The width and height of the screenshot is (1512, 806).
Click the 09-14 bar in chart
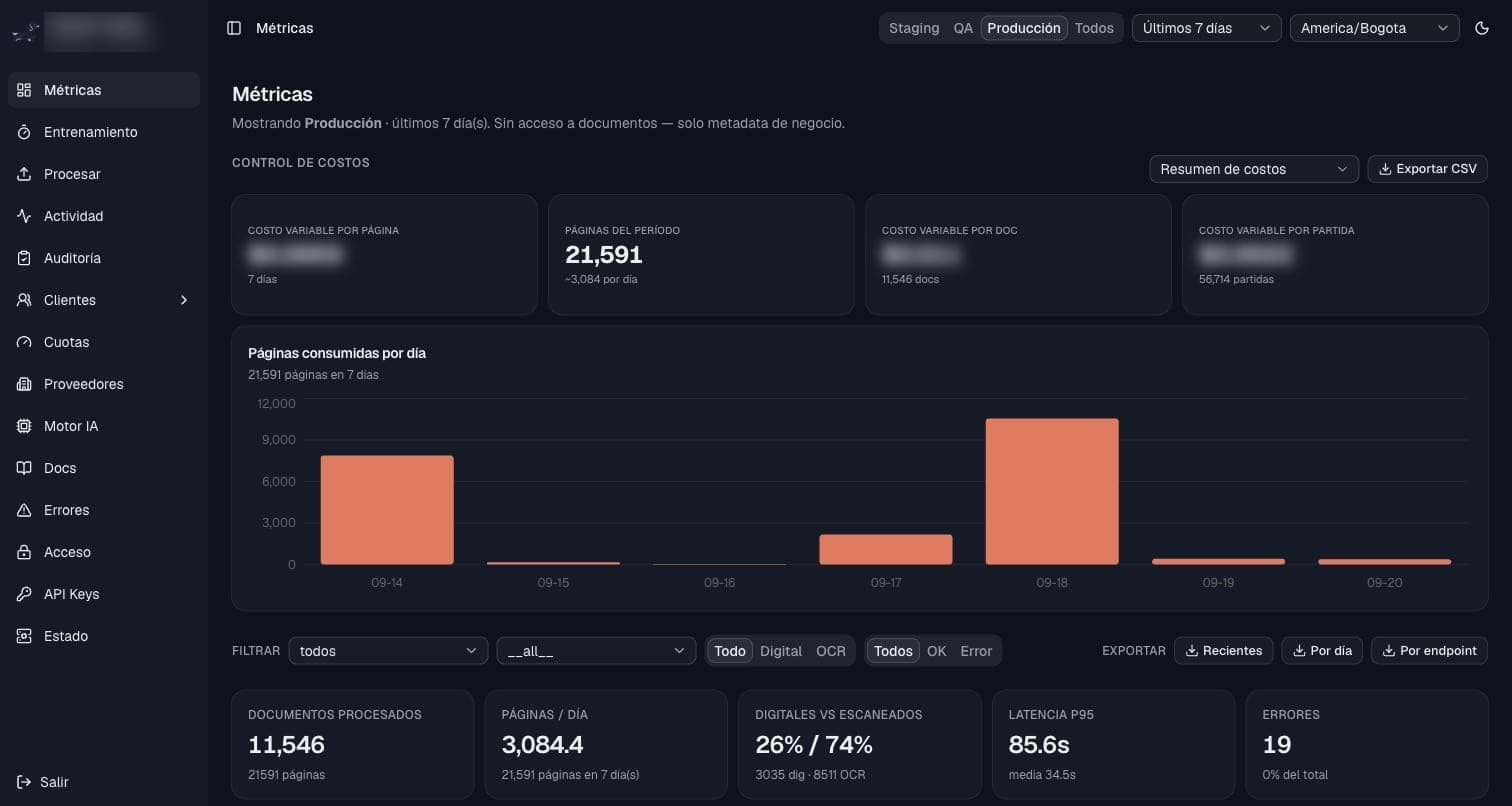point(387,510)
